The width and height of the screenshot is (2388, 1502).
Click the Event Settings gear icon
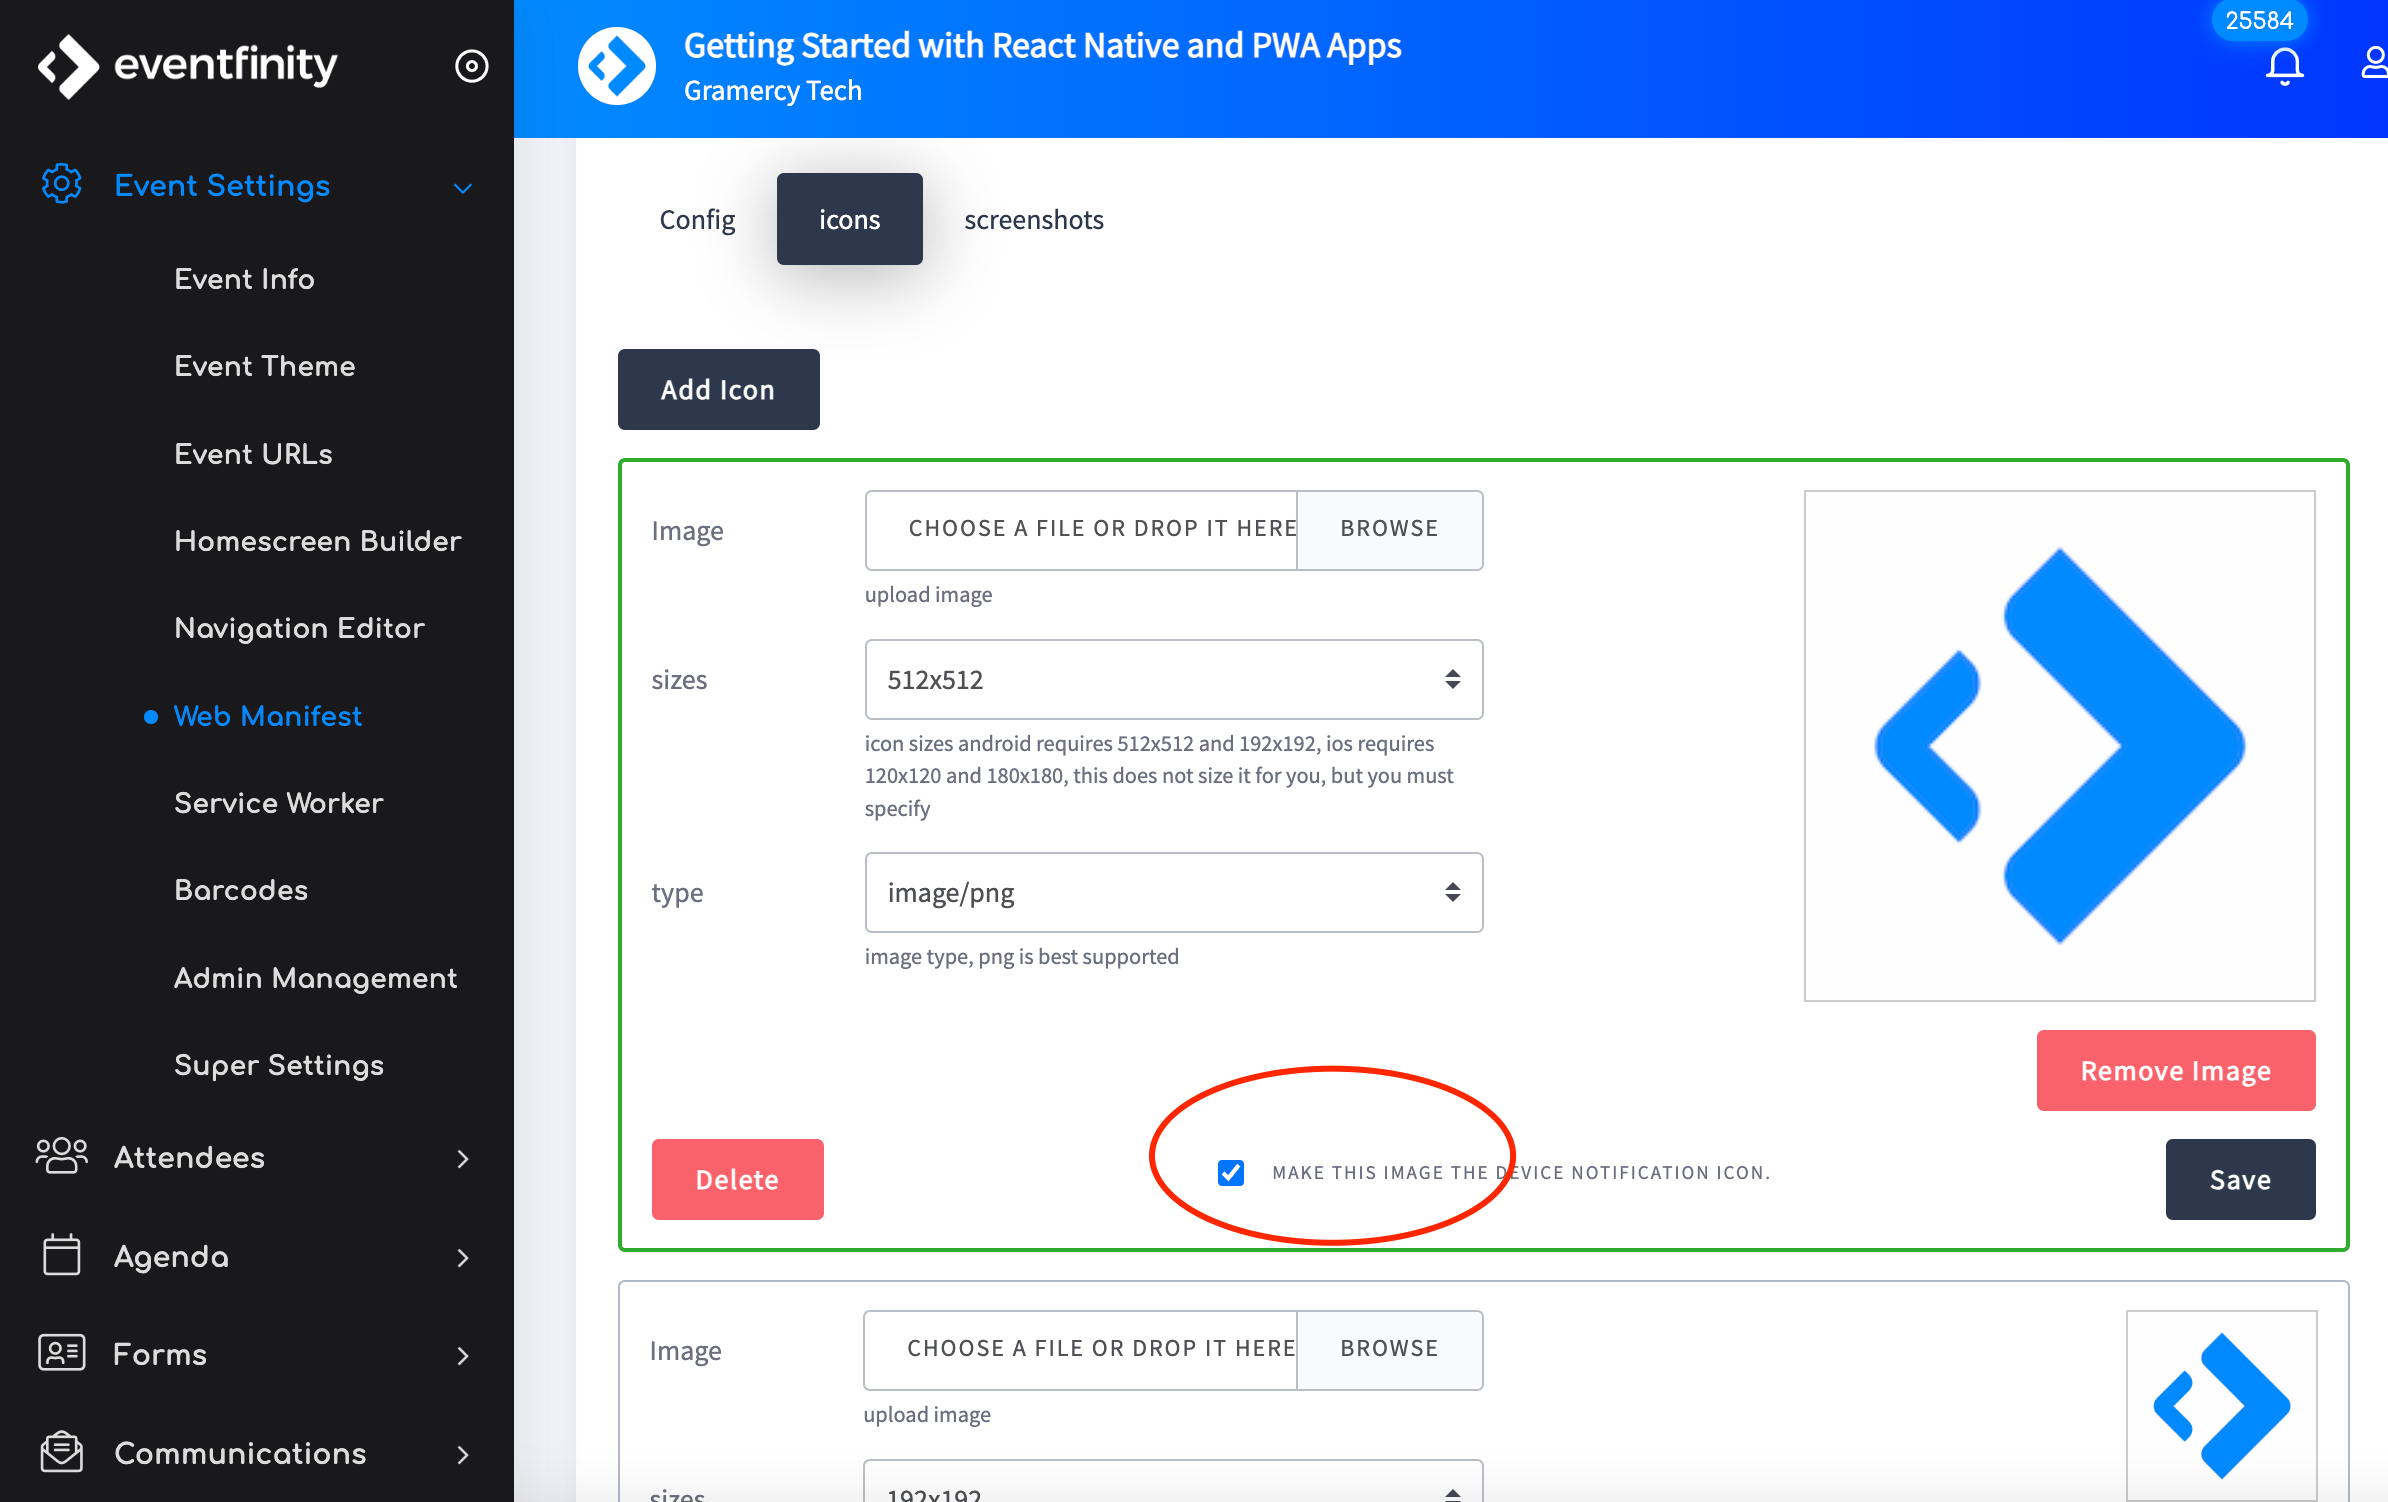[x=62, y=185]
